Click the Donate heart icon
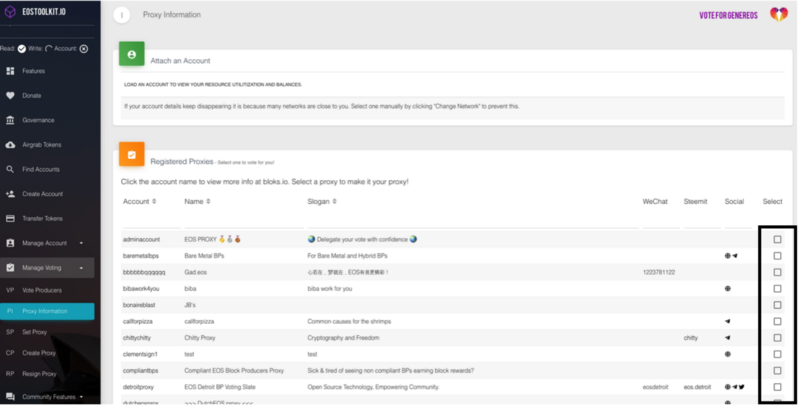This screenshot has width=800, height=406. click(10, 96)
